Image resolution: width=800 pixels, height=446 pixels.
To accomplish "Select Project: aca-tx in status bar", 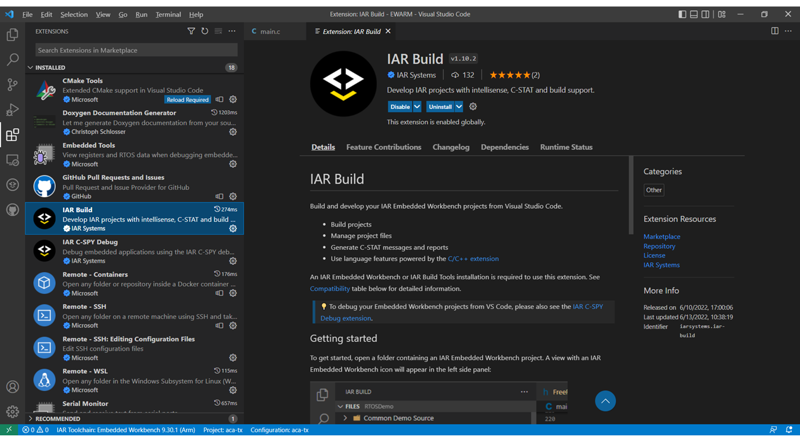I will (223, 430).
